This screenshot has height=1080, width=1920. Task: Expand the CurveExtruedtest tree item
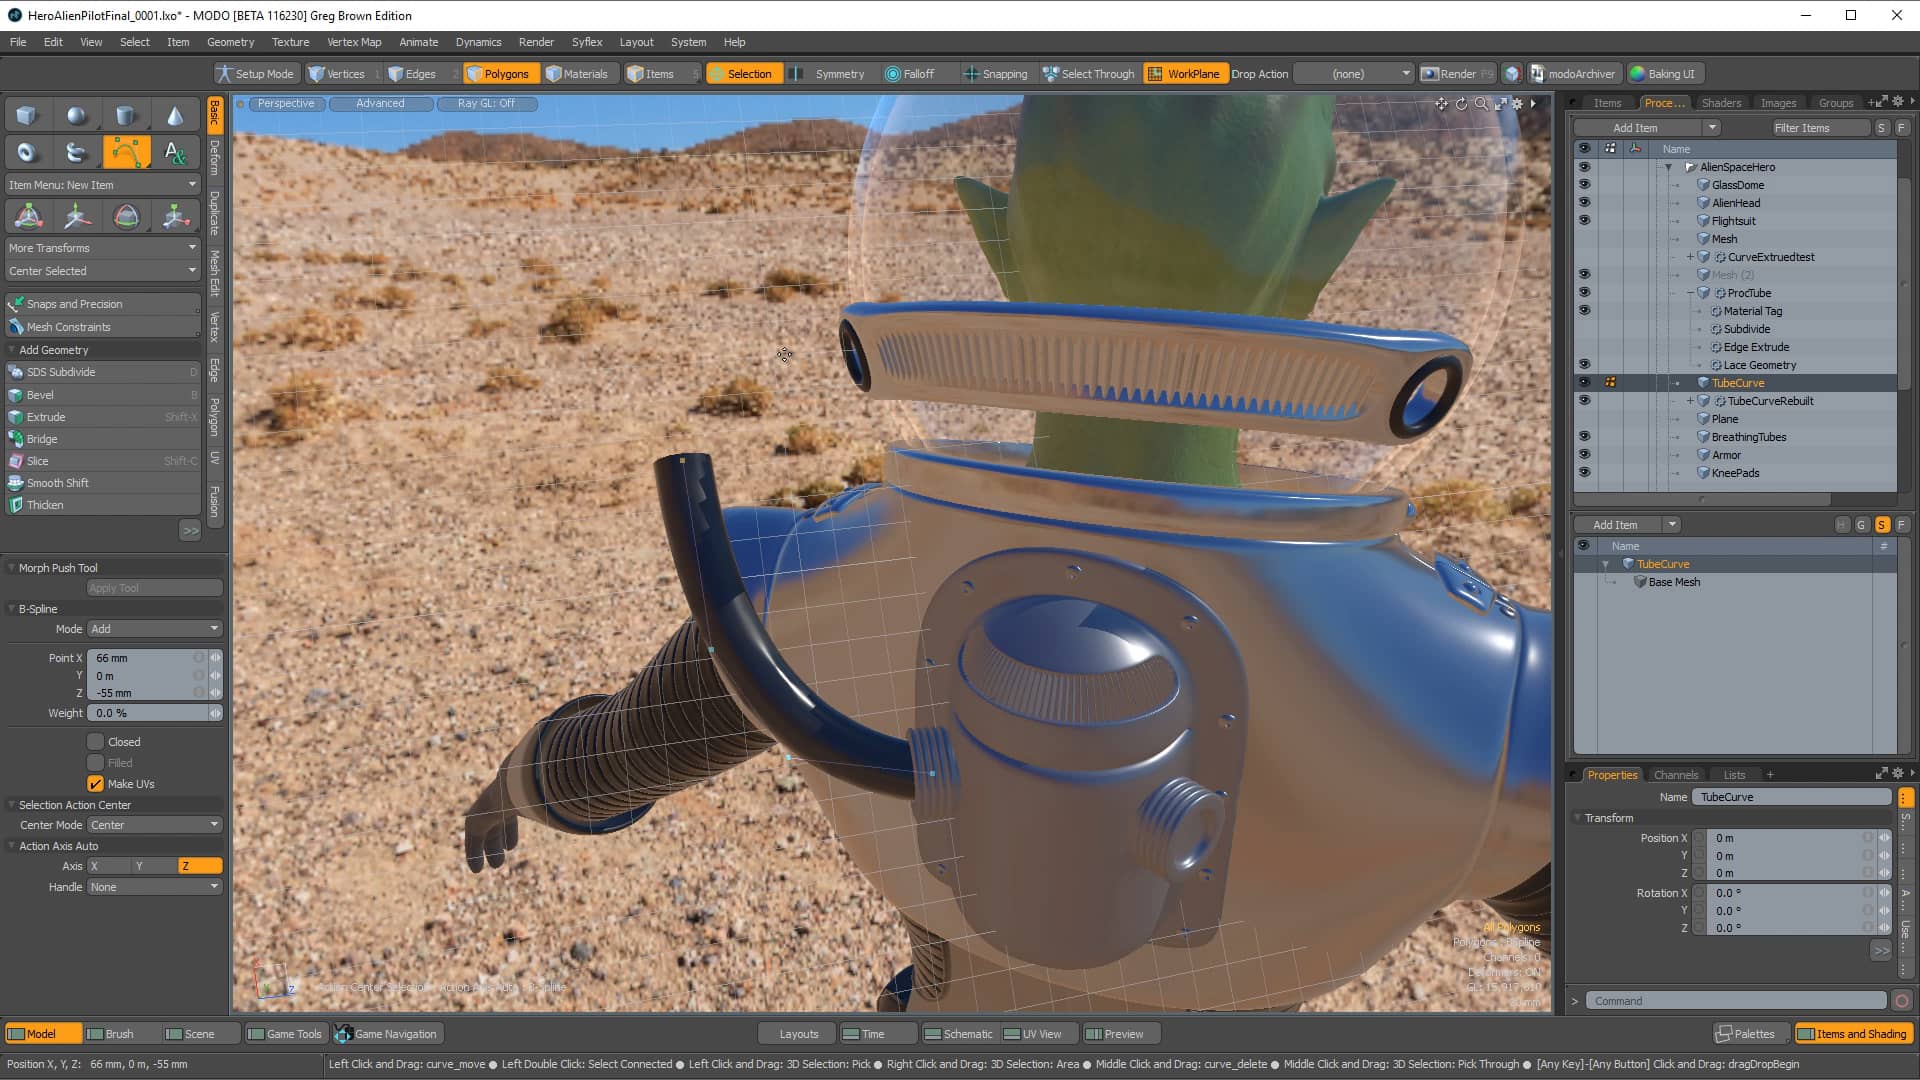pos(1689,257)
